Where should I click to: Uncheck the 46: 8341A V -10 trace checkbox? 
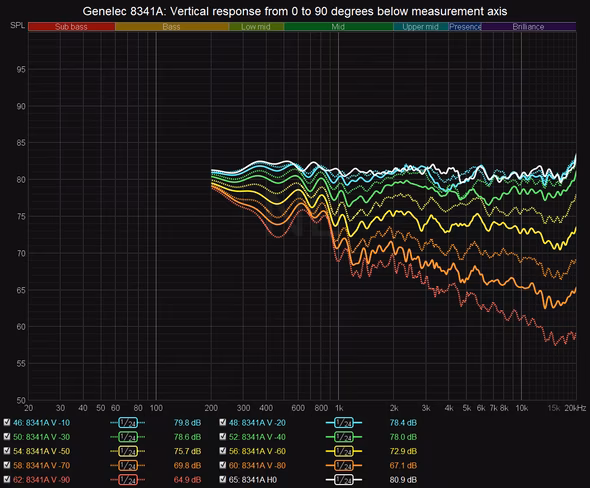coord(7,422)
